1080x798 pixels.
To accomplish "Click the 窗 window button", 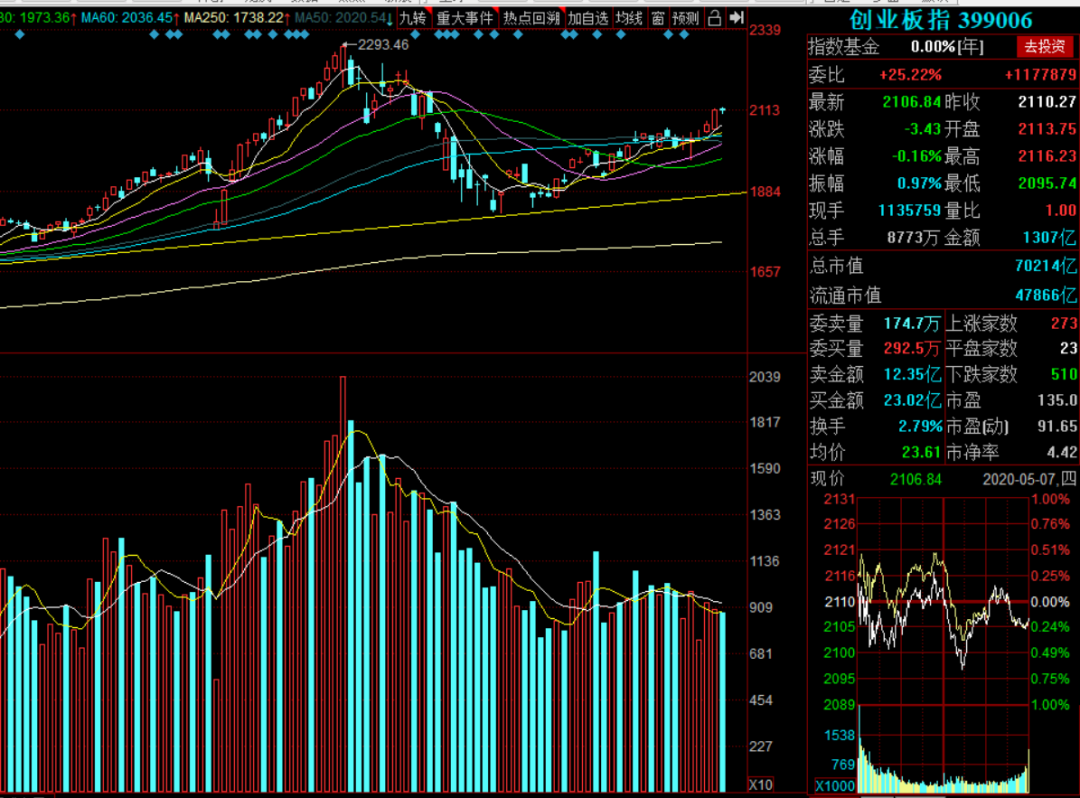I will tap(658, 19).
